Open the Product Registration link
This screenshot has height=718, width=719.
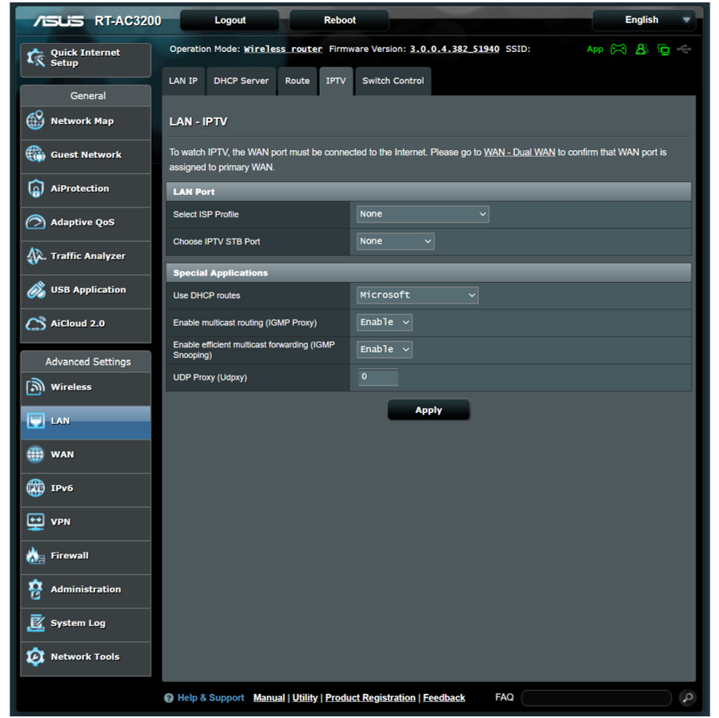pyautogui.click(x=370, y=698)
